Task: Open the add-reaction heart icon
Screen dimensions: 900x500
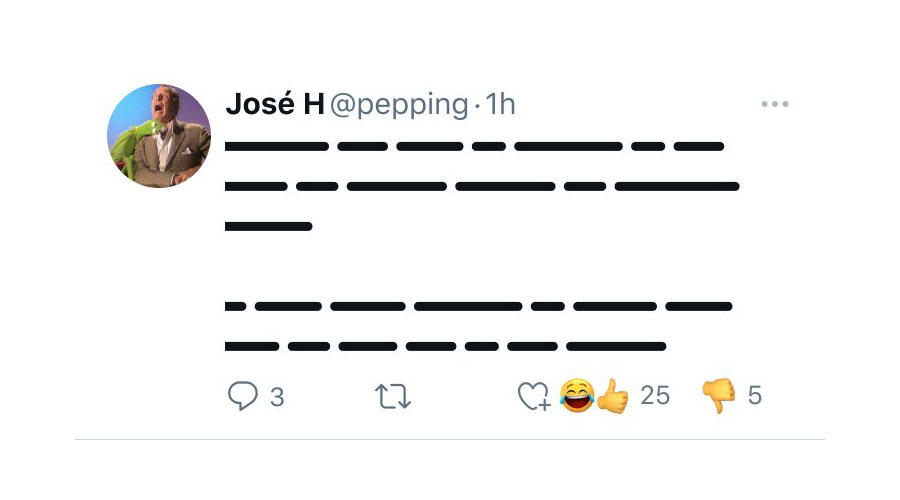Action: click(533, 396)
